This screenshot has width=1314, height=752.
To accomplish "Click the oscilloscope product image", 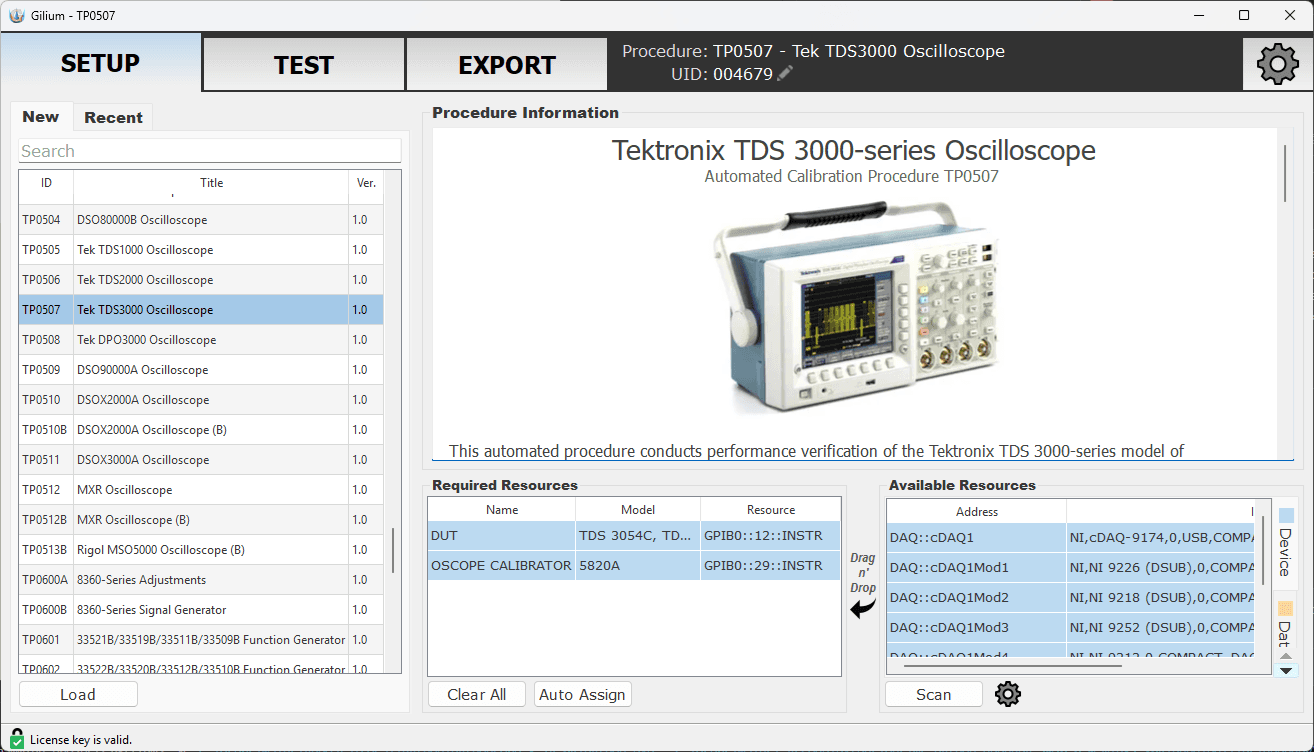I will (x=856, y=310).
